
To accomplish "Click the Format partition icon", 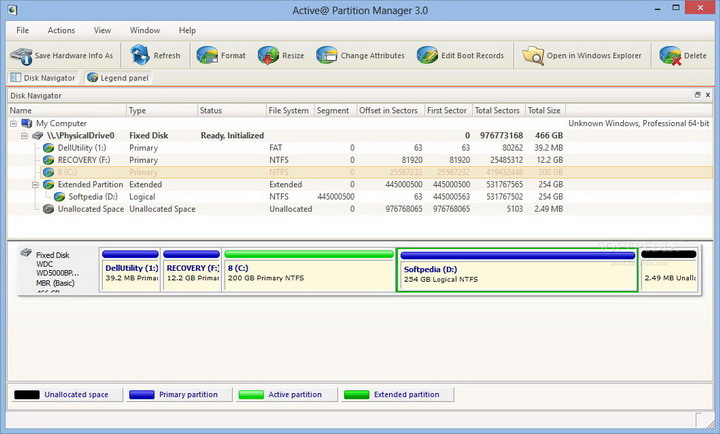I will [207, 56].
